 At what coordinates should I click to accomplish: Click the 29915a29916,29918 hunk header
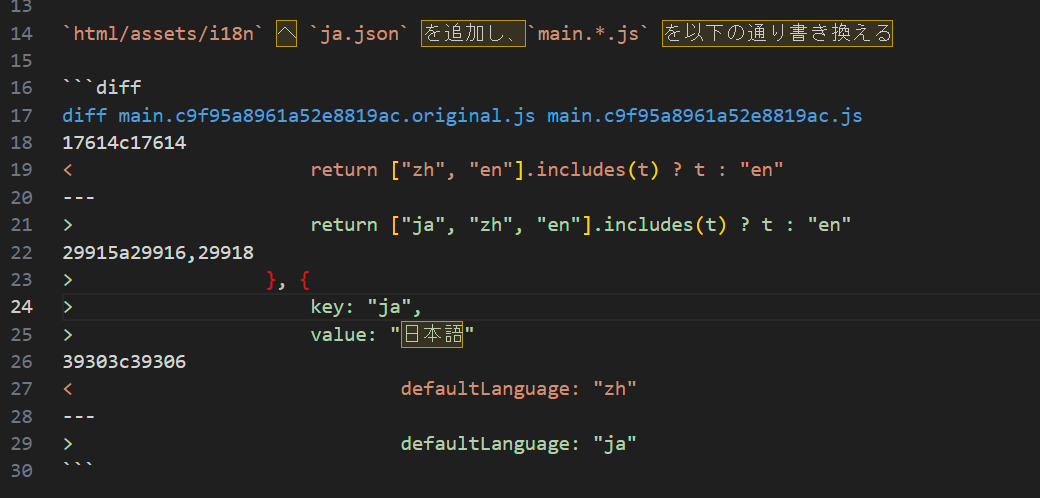[x=158, y=253]
